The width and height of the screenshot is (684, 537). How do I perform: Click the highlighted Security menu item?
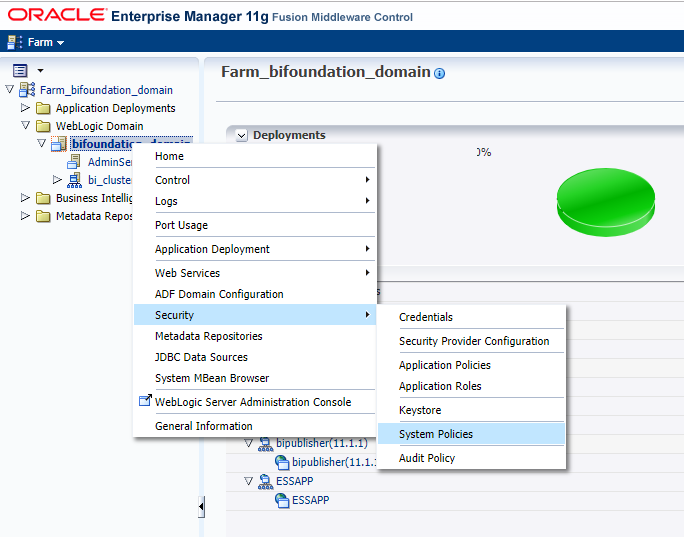[x=255, y=315]
